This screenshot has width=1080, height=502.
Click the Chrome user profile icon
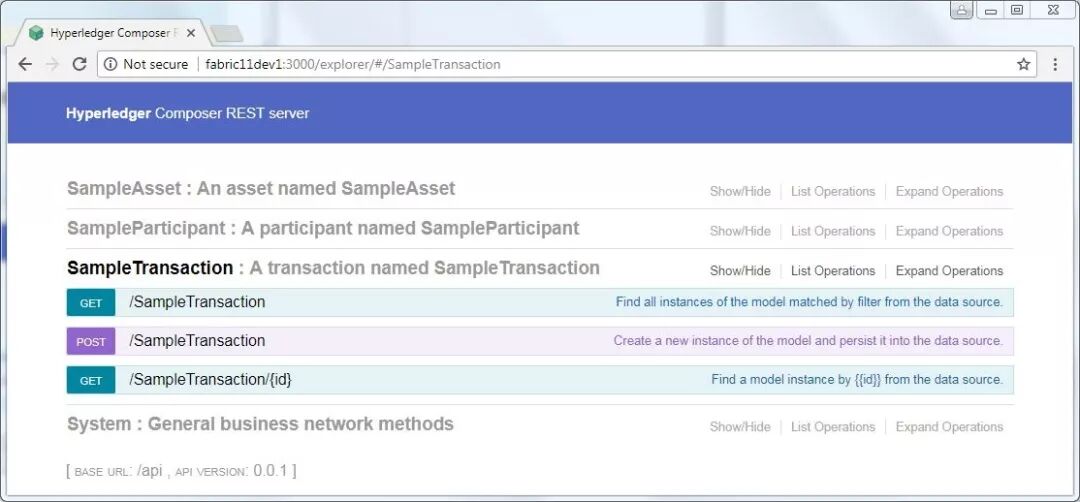coord(962,10)
